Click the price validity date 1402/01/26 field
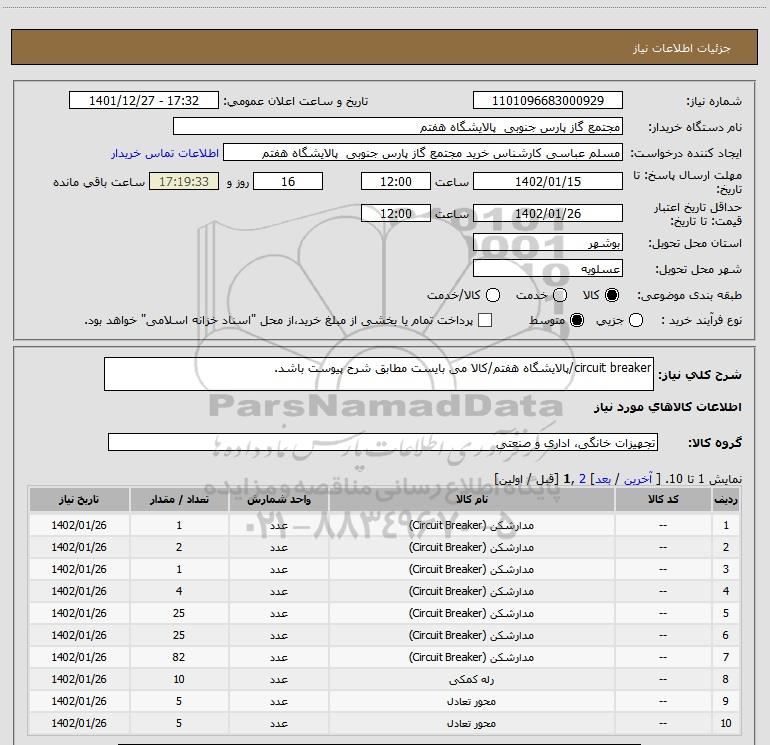The width and height of the screenshot is (770, 745). tap(548, 213)
